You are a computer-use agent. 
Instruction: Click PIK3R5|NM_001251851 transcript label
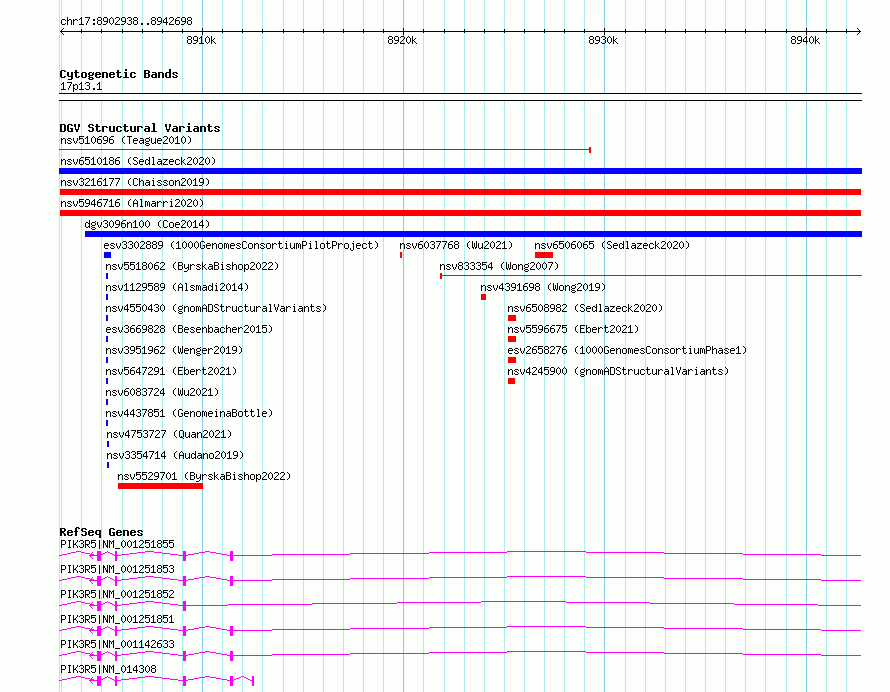117,619
